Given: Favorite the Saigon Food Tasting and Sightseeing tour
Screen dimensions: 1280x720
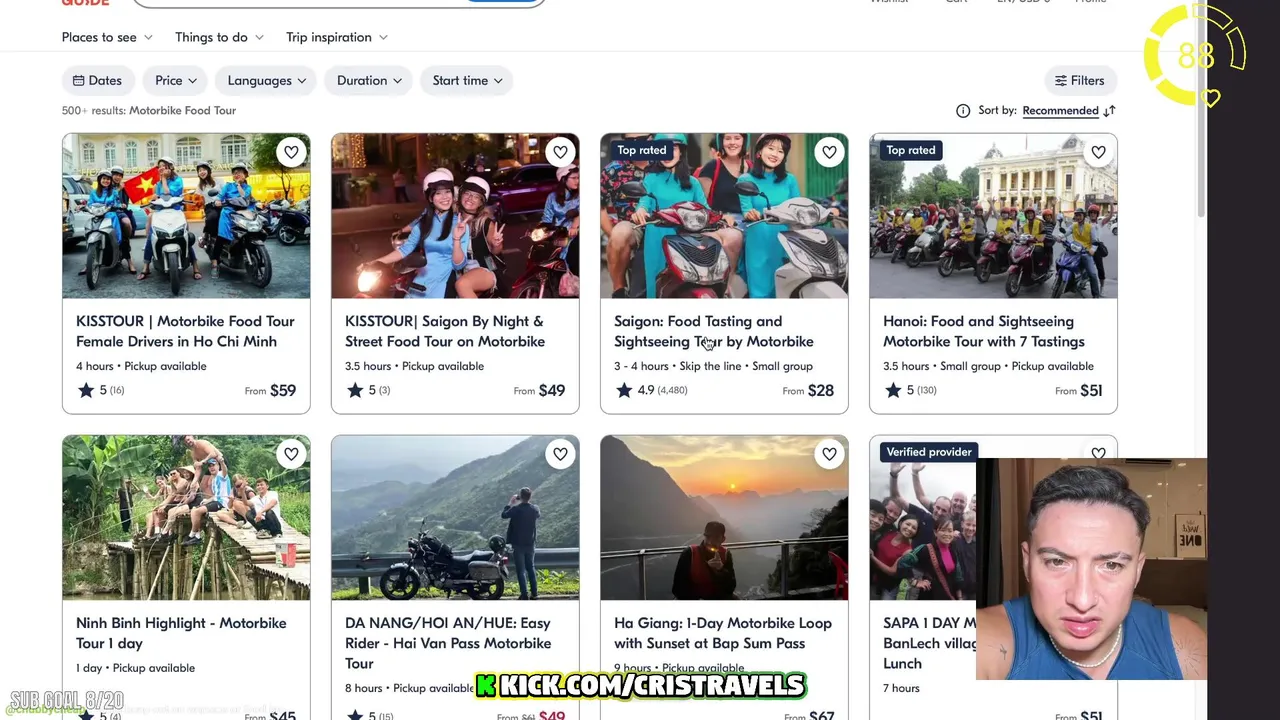Looking at the screenshot, I should tap(829, 152).
